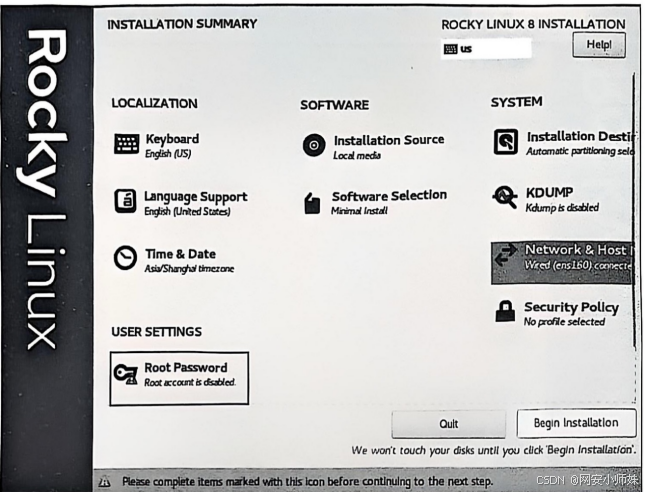Click the Software Selection package icon
Viewport: 645px width, 492px height.
click(313, 202)
